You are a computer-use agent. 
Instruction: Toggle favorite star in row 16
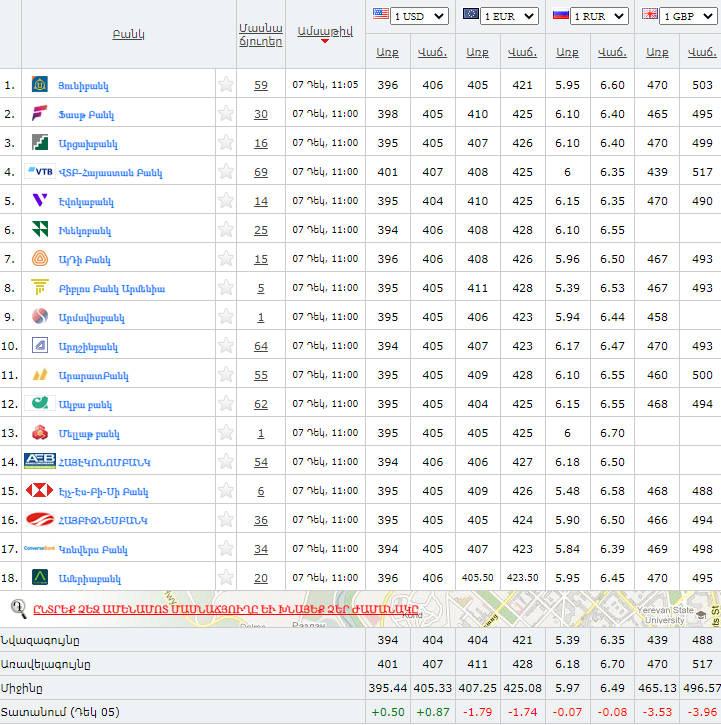(226, 519)
